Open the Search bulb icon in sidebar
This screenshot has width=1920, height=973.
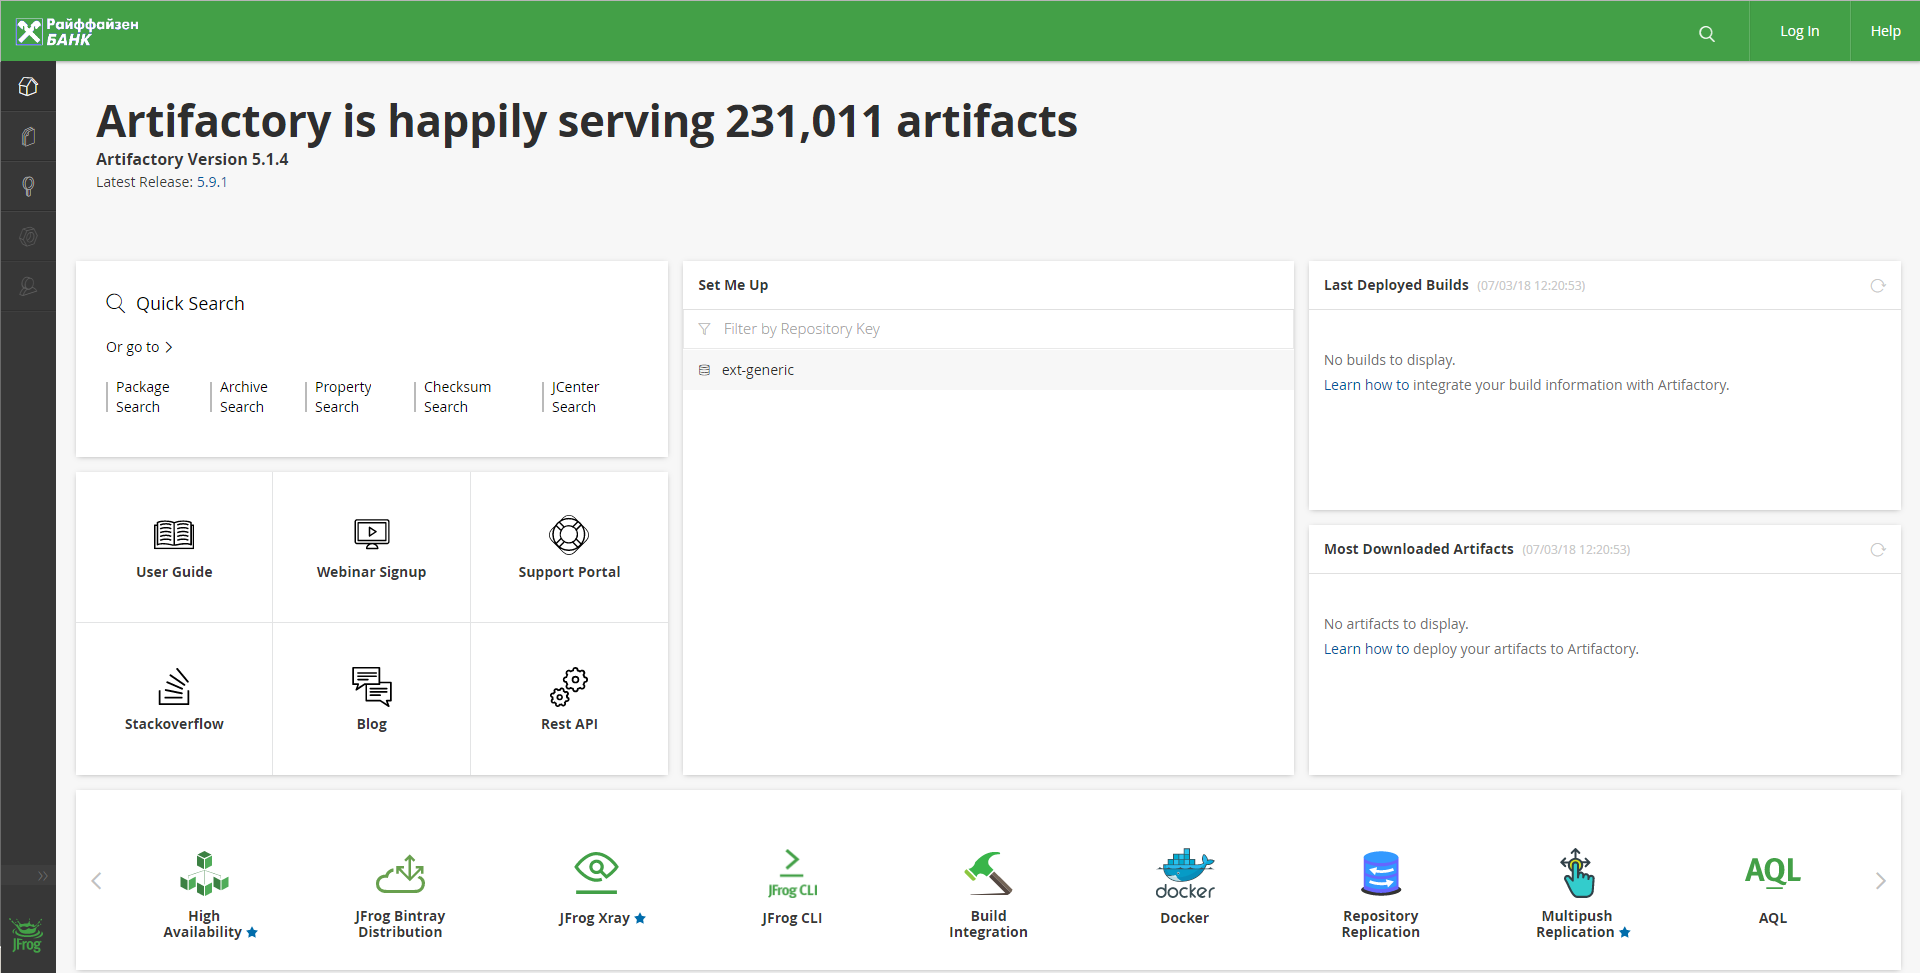28,186
